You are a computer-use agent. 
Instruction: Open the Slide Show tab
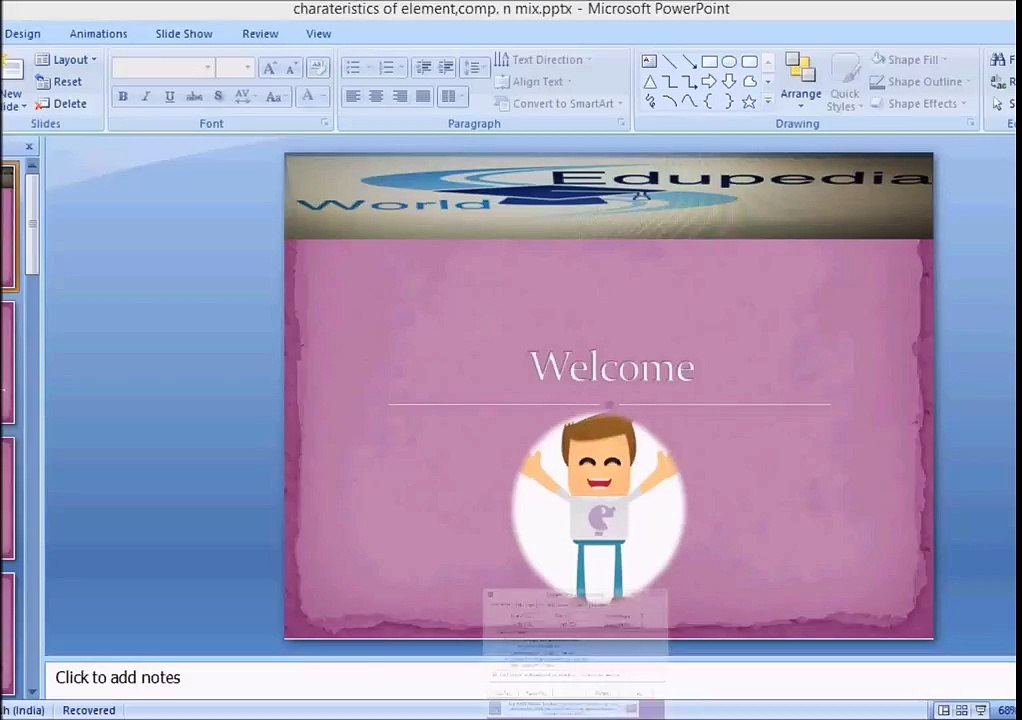point(184,34)
